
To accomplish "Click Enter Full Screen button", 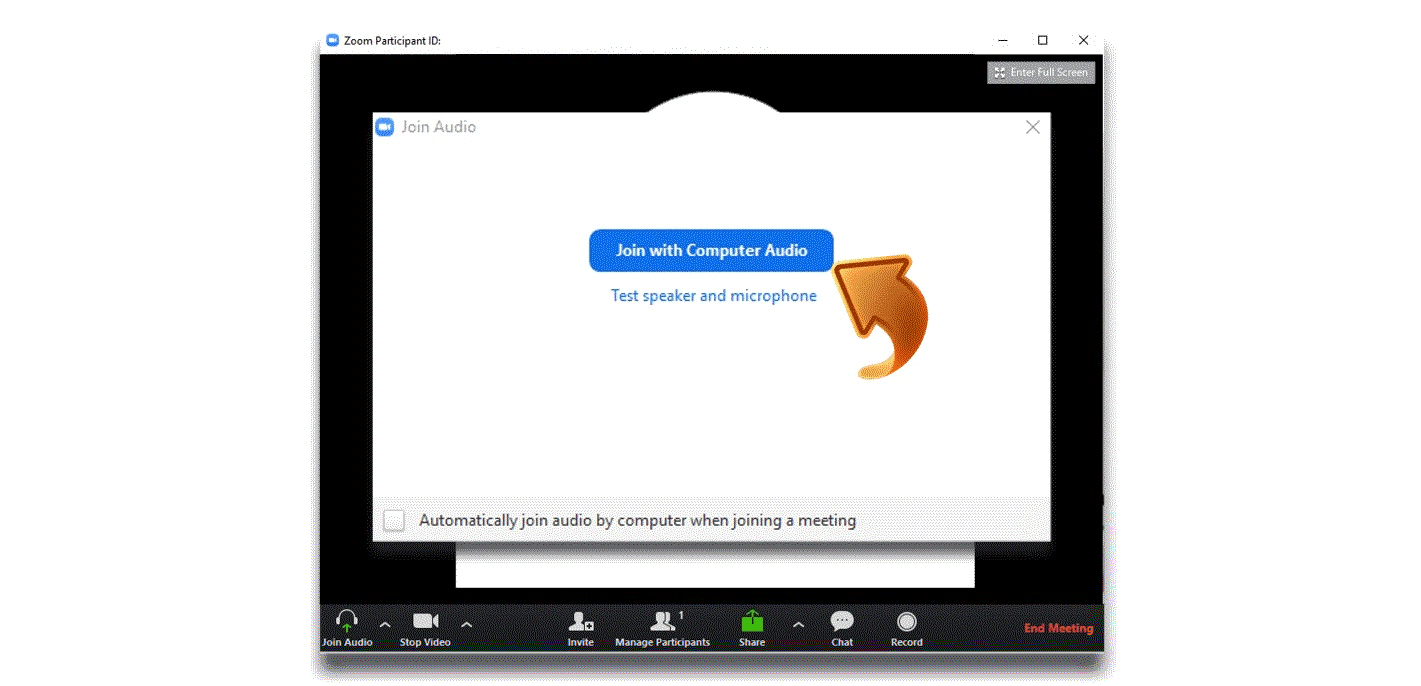I will (x=1041, y=73).
